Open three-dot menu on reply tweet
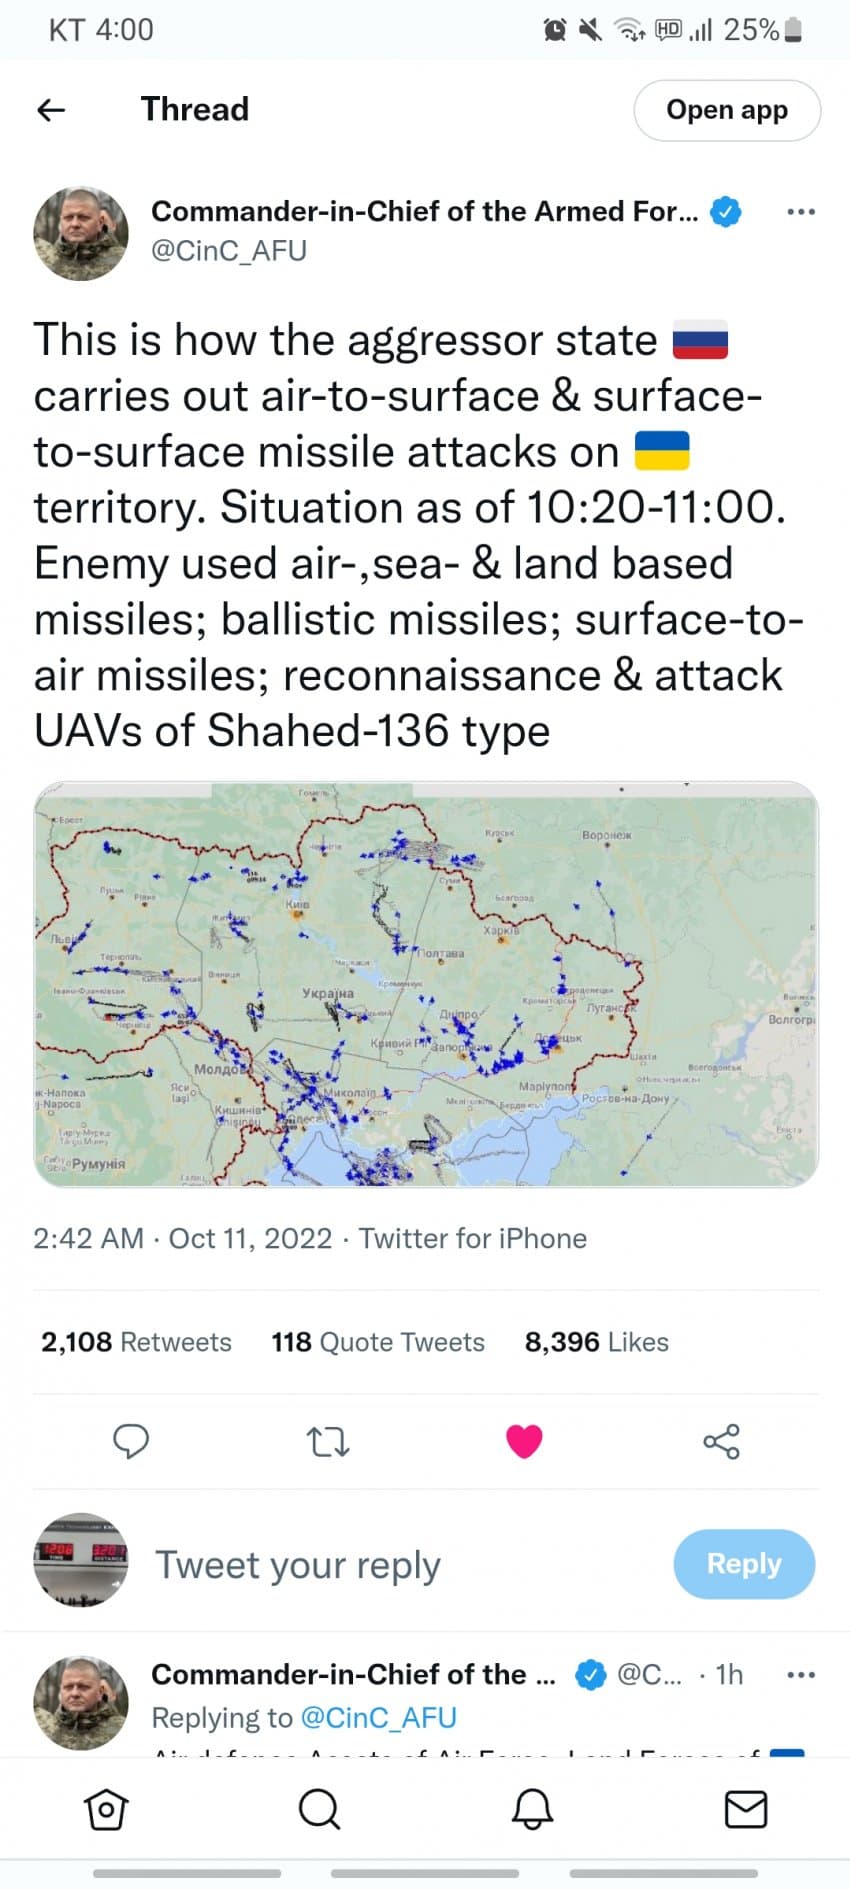 click(801, 1675)
